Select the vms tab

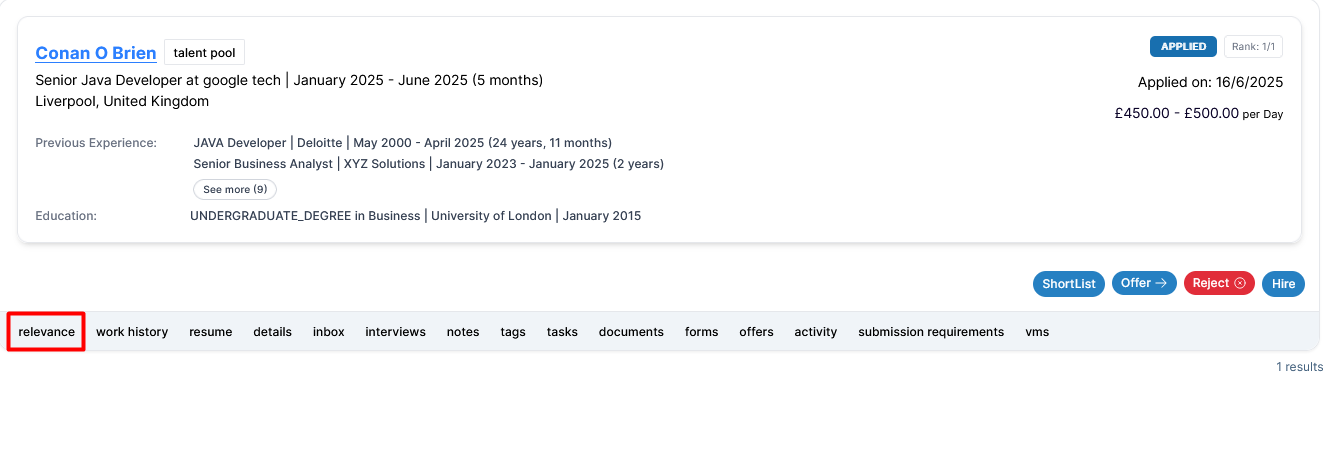click(1037, 332)
